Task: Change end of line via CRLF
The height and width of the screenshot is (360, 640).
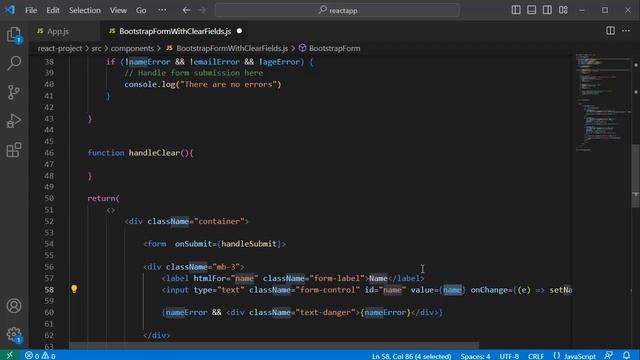Action: (536, 356)
